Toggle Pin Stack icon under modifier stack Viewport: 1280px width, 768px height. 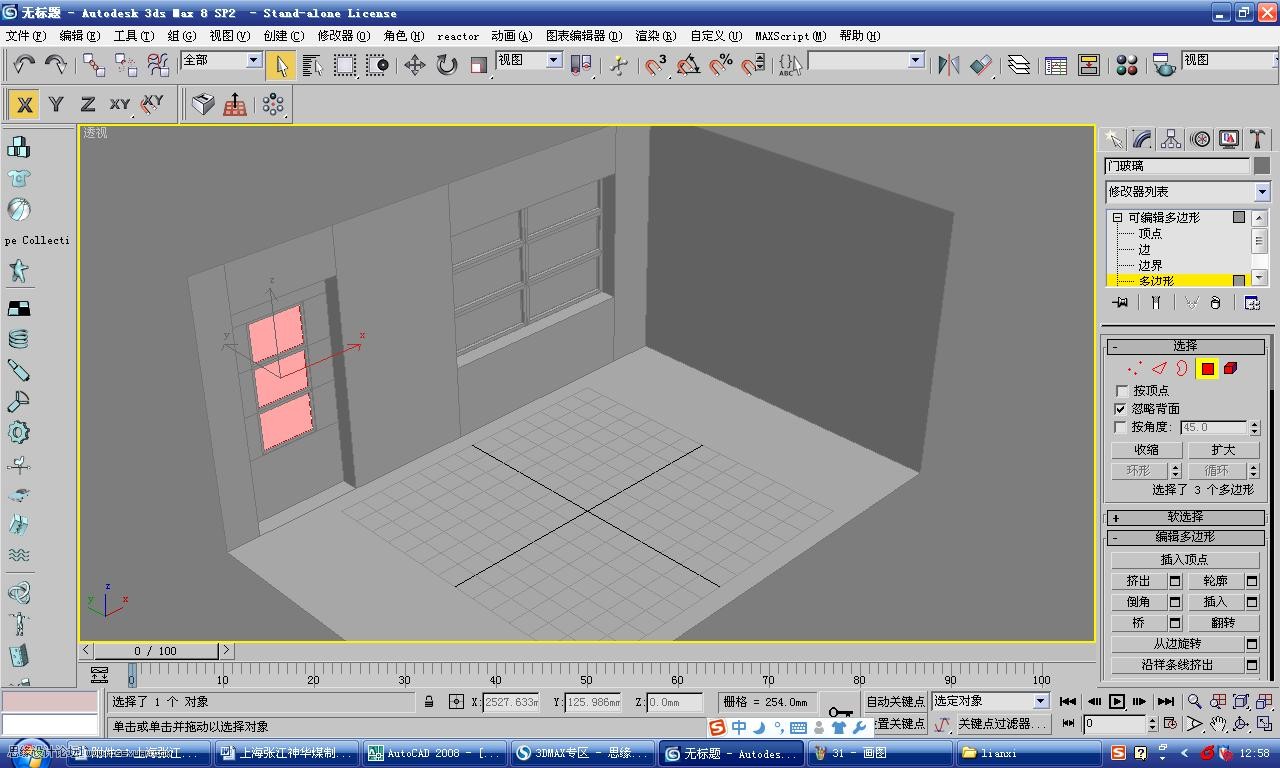[1121, 303]
